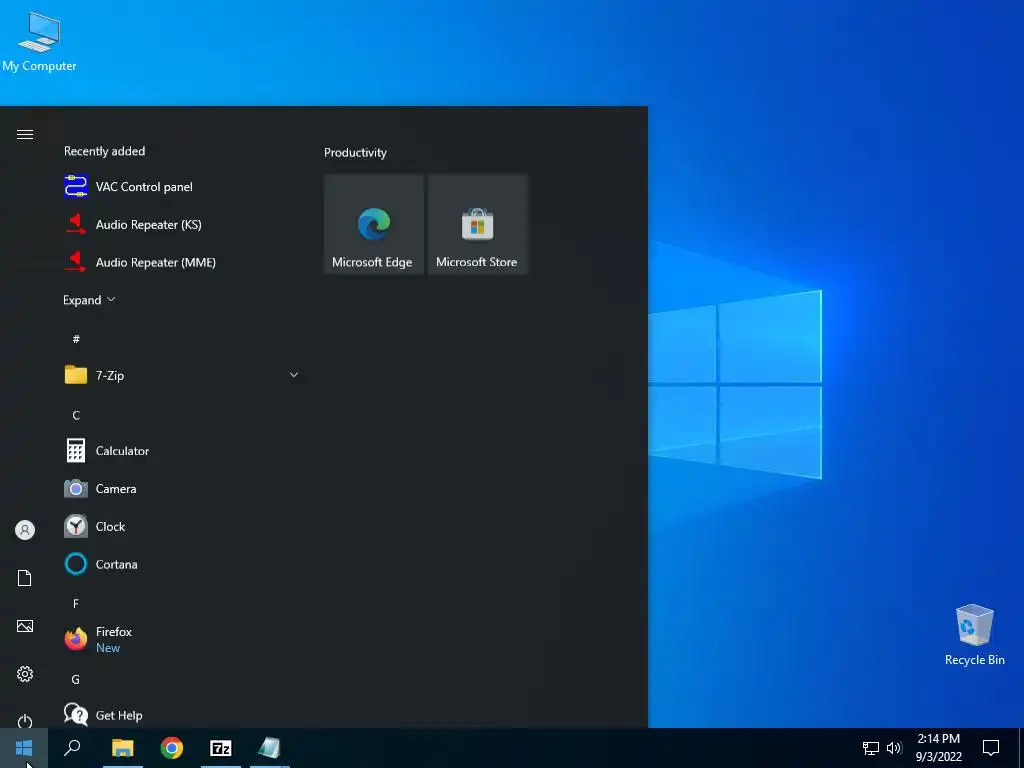The image size is (1024, 768).
Task: Click the 'C' letter header
Action: (x=76, y=415)
